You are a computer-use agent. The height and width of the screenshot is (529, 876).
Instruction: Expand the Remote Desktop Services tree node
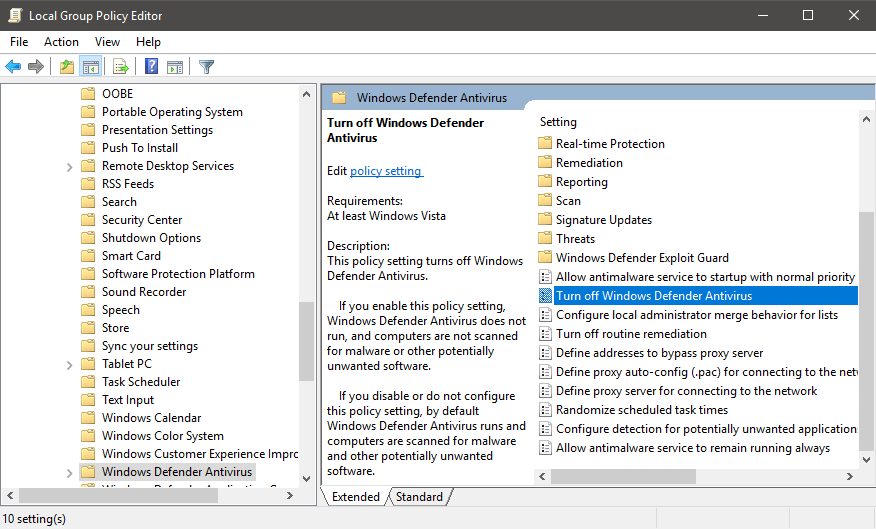pos(69,166)
